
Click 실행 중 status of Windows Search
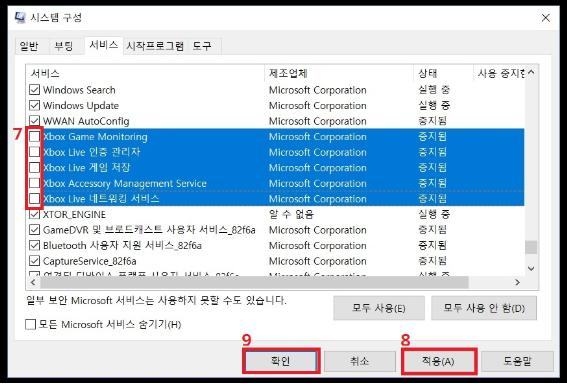434,90
